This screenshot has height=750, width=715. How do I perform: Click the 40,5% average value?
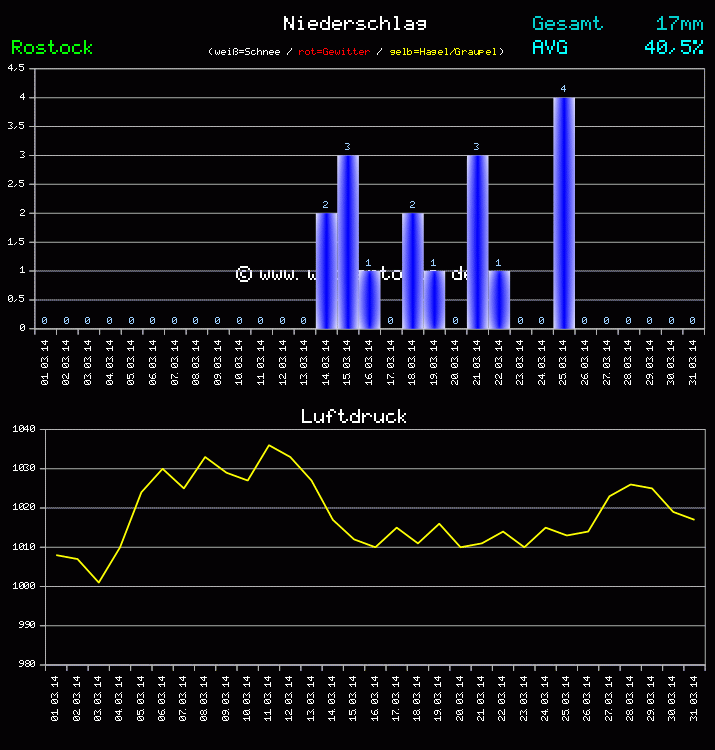673,46
